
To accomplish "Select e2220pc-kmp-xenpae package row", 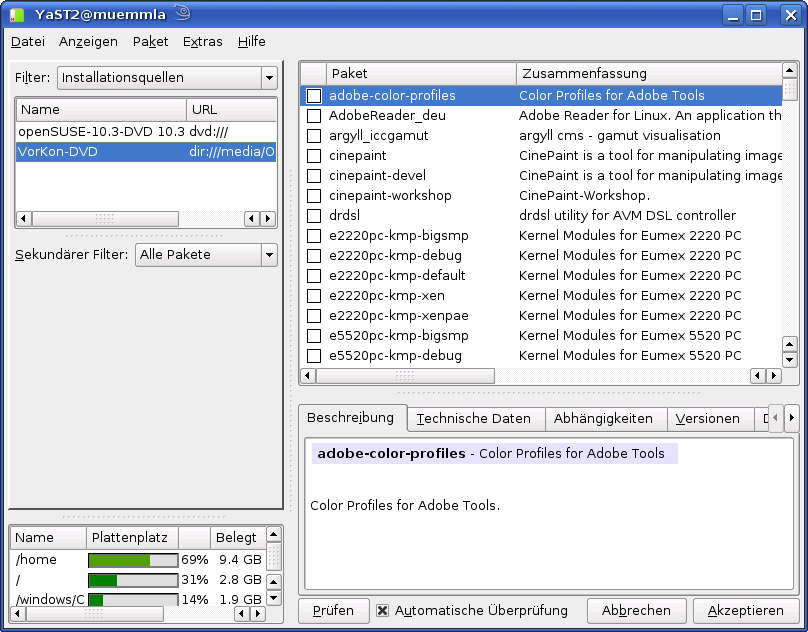I will (541, 316).
